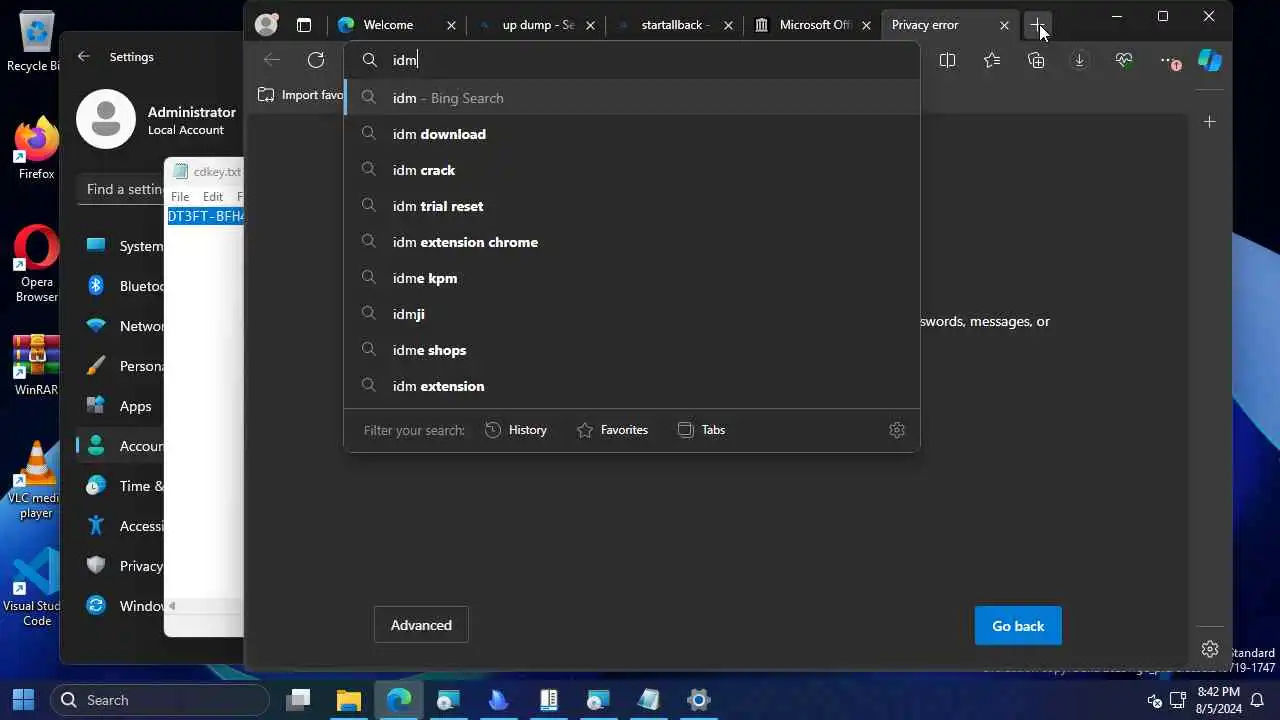This screenshot has height=720, width=1280.
Task: Select the idme shops suggestion
Action: [632, 350]
